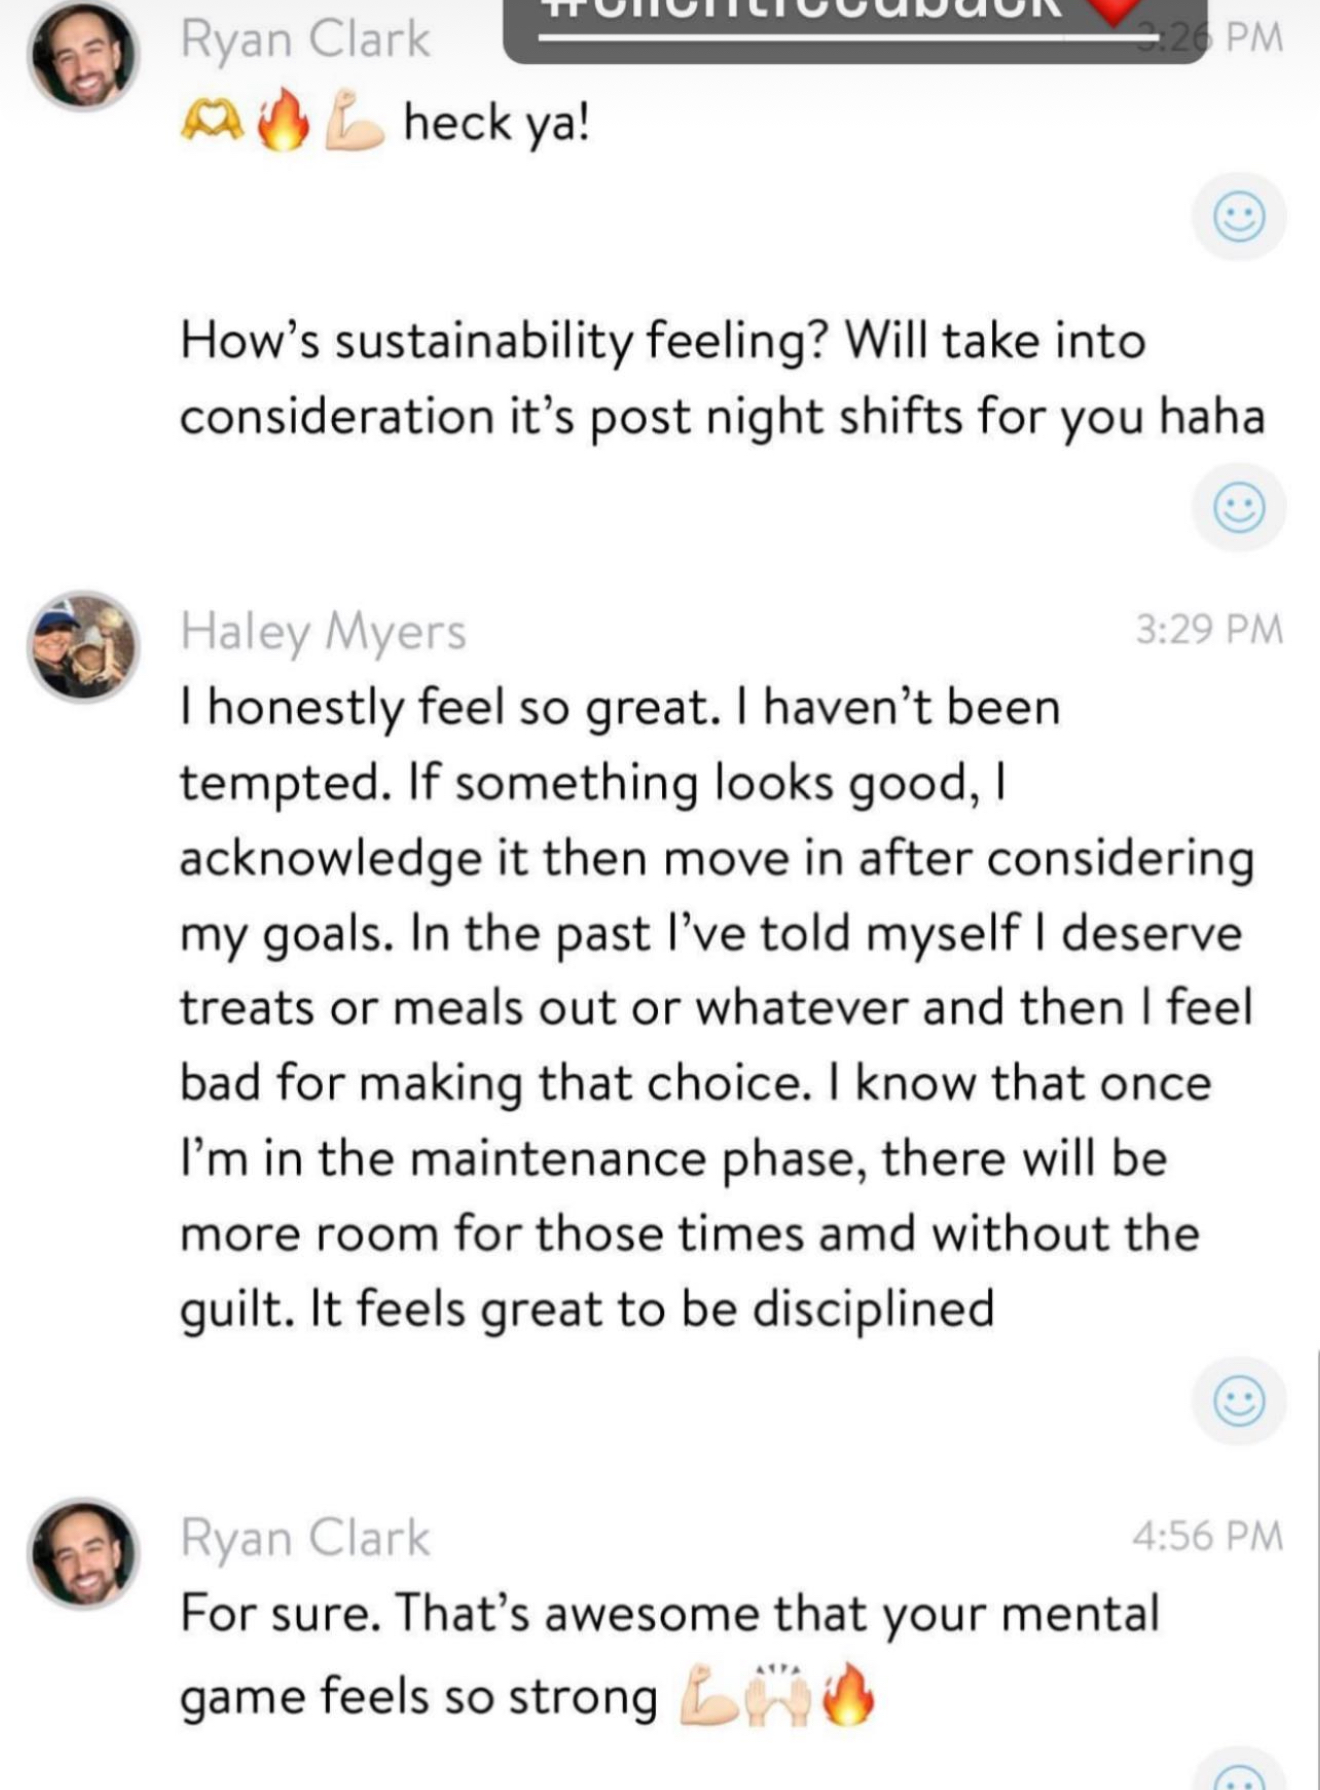Click the raised hands emoji in the last message
This screenshot has width=1320, height=1790.
coord(780,1695)
